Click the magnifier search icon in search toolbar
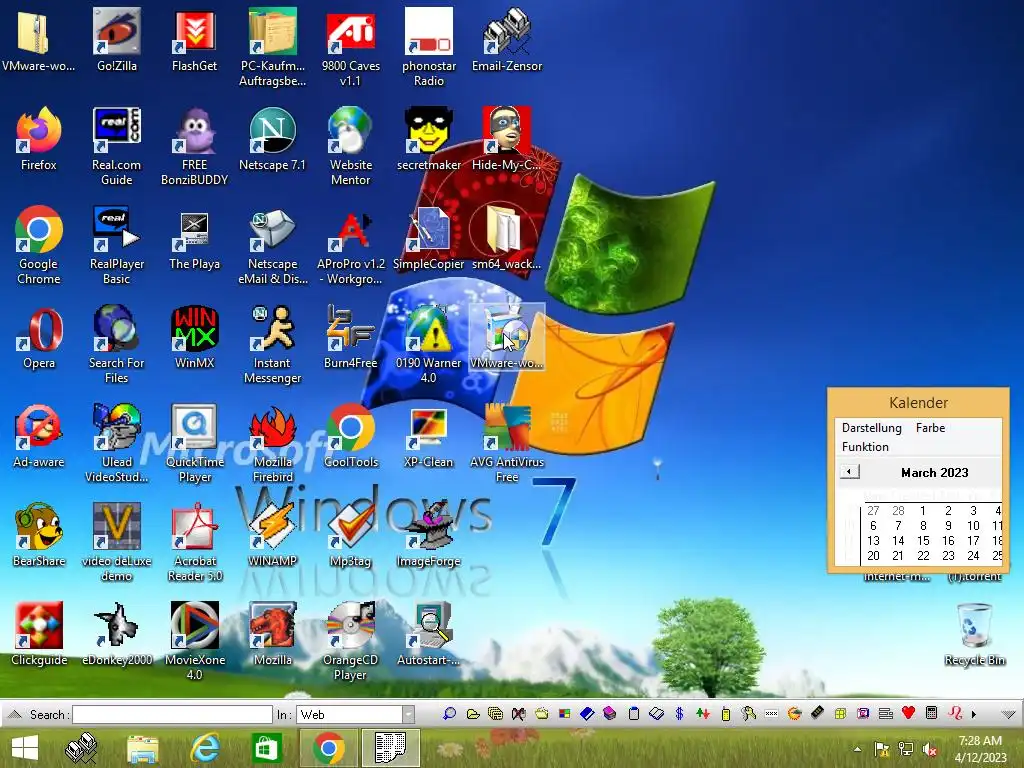The height and width of the screenshot is (768, 1024). [449, 714]
